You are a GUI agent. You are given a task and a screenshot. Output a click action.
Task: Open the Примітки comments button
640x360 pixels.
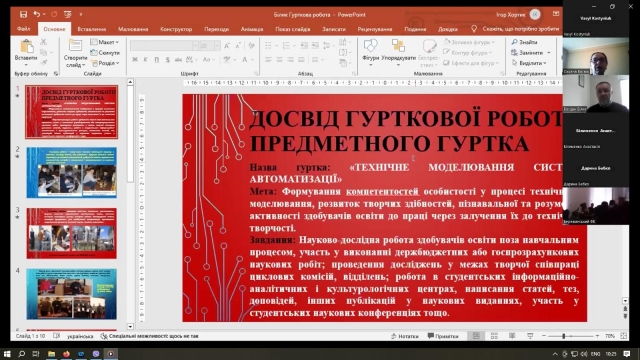(443, 336)
